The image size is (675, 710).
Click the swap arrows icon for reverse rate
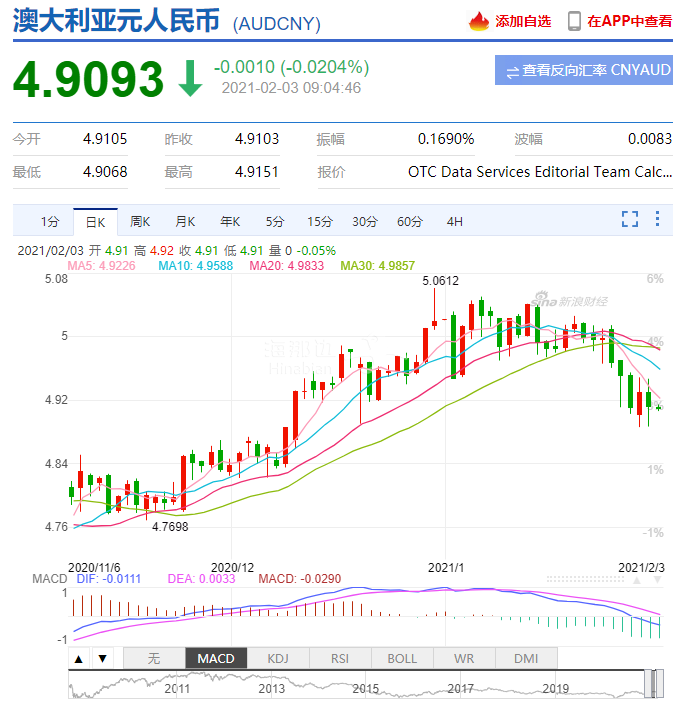(x=512, y=71)
